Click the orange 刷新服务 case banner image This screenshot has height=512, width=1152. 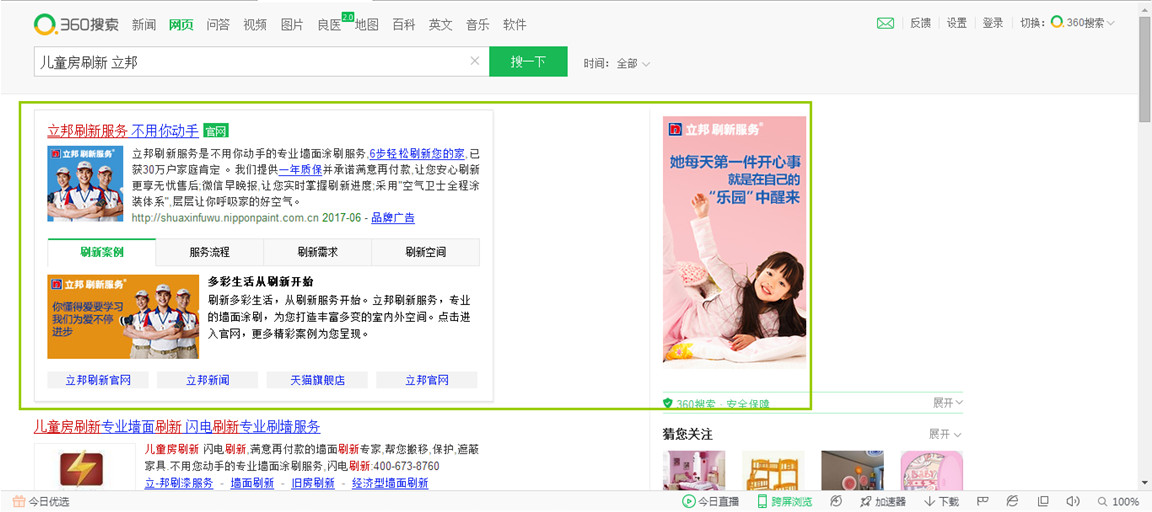[x=123, y=317]
